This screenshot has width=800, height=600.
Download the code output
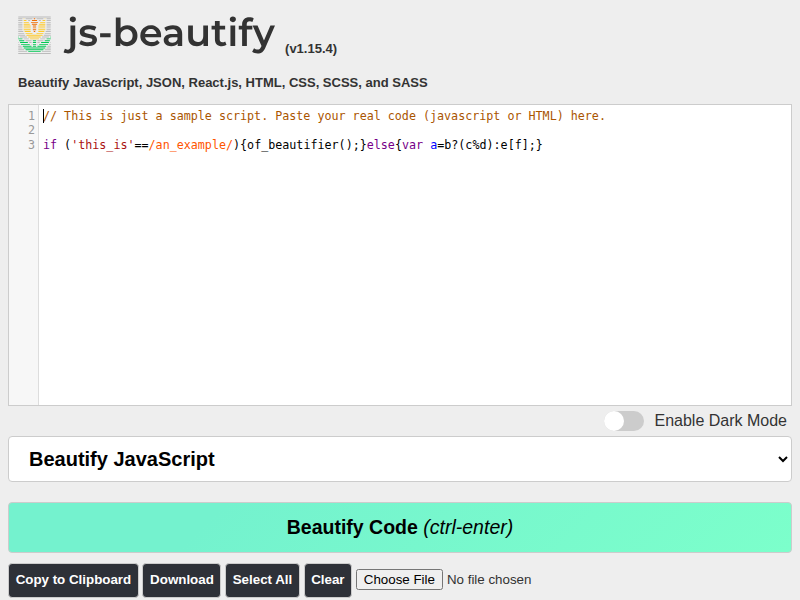click(x=182, y=580)
